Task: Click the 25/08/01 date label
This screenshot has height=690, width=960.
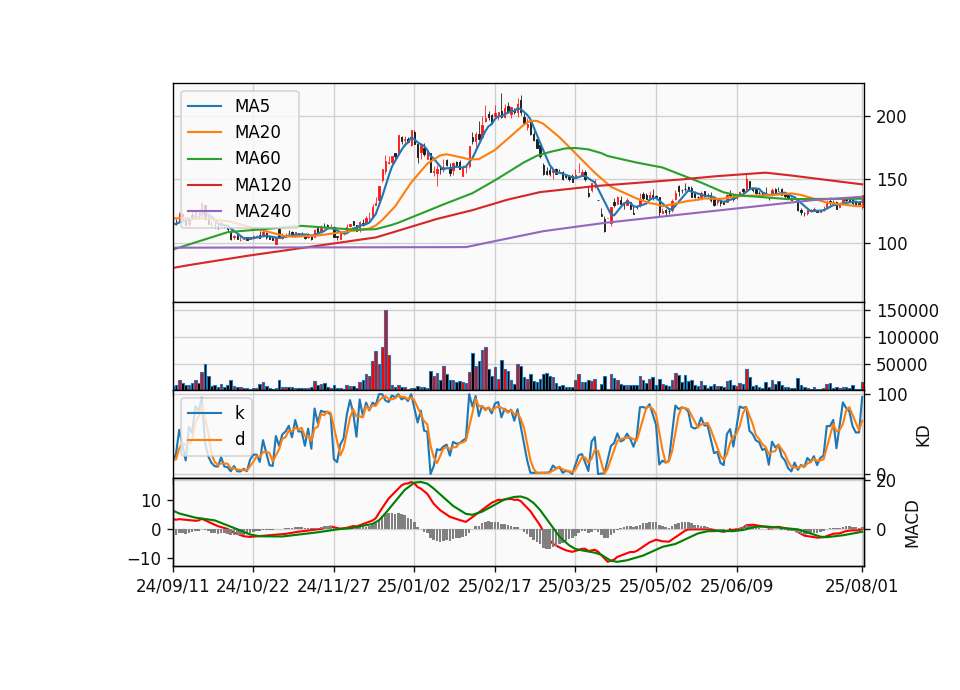Action: (861, 586)
